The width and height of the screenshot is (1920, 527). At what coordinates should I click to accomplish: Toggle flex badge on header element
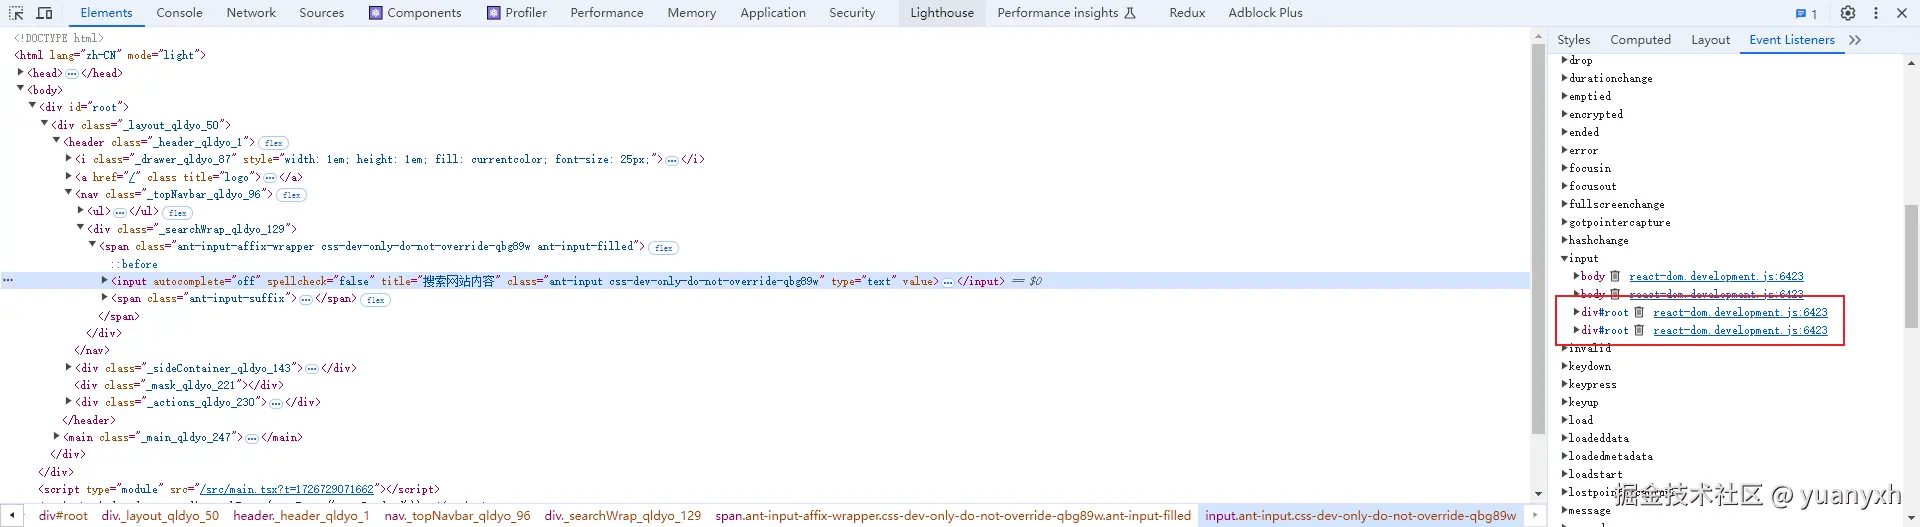274,143
